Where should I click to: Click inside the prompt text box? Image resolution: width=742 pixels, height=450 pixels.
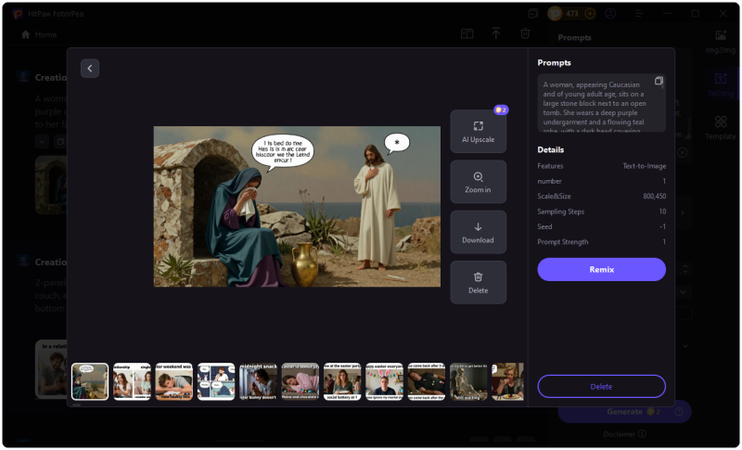pos(601,103)
